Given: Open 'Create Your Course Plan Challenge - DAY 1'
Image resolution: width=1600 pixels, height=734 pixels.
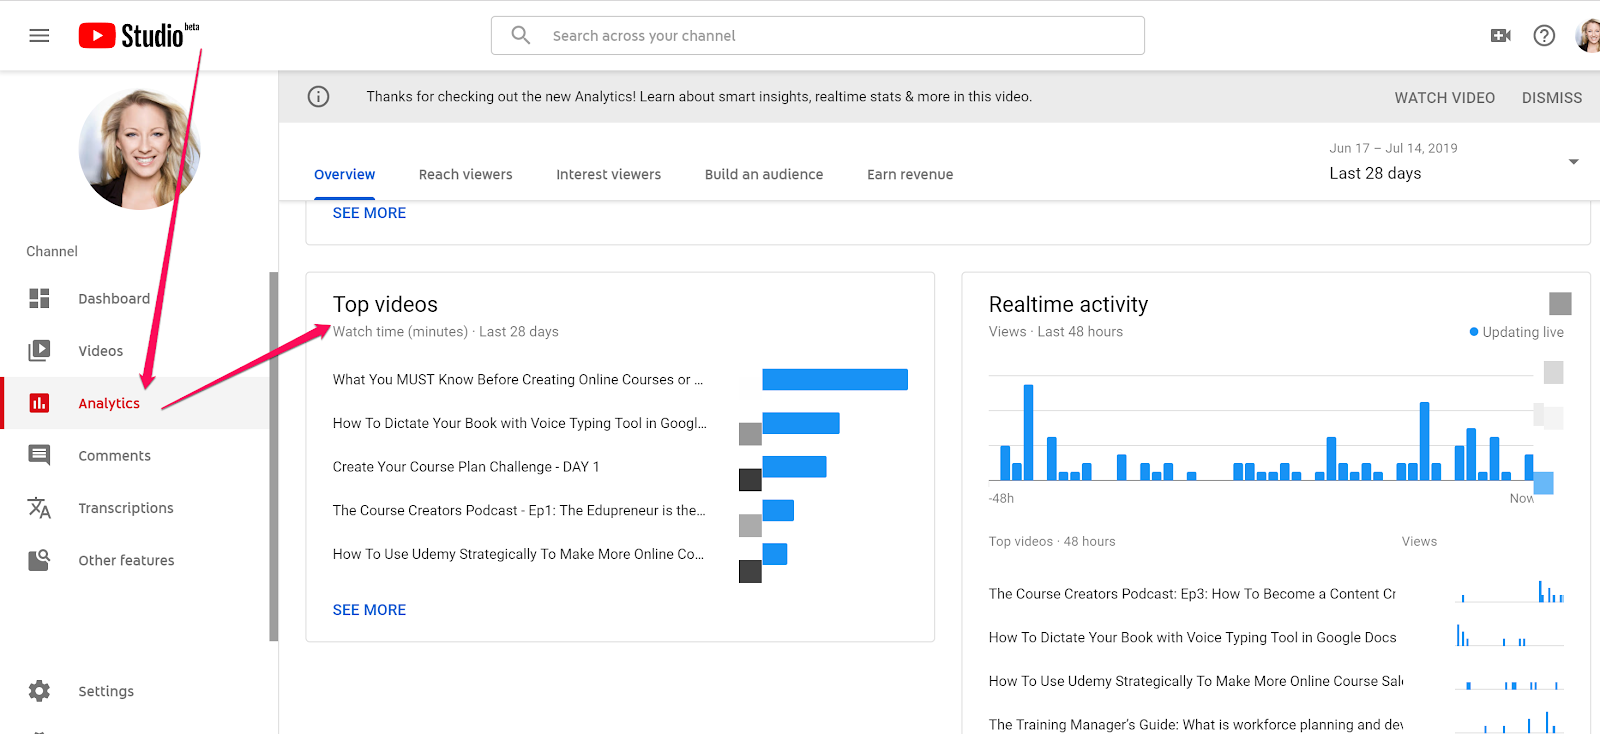Looking at the screenshot, I should (466, 466).
